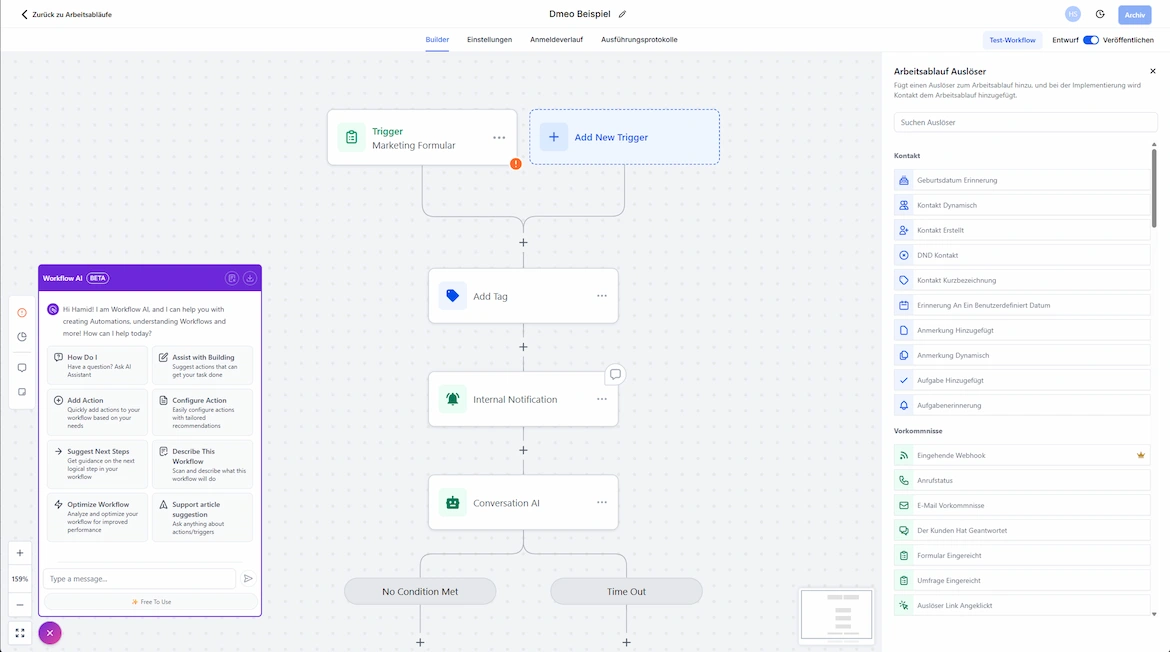1170x652 pixels.
Task: Click the orange alert icon in left toolbar
Action: point(22,313)
